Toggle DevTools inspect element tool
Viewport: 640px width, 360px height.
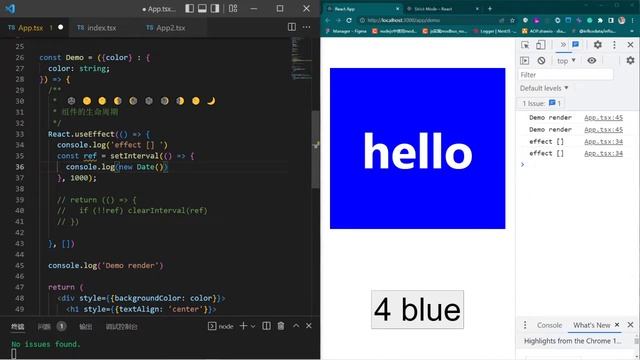tap(525, 45)
